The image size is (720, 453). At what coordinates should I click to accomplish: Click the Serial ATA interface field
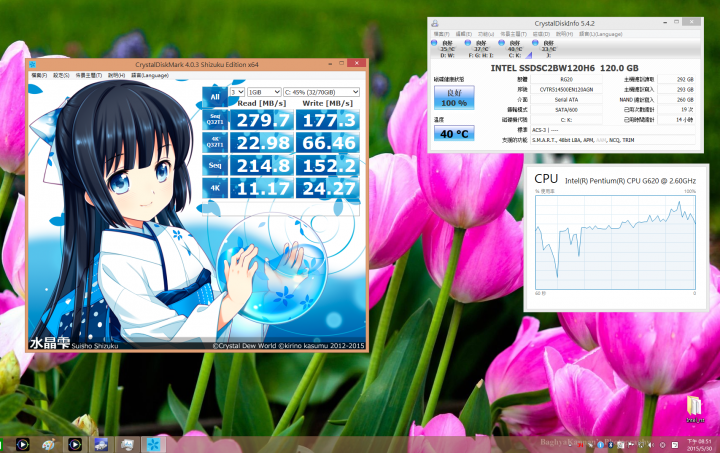[566, 100]
